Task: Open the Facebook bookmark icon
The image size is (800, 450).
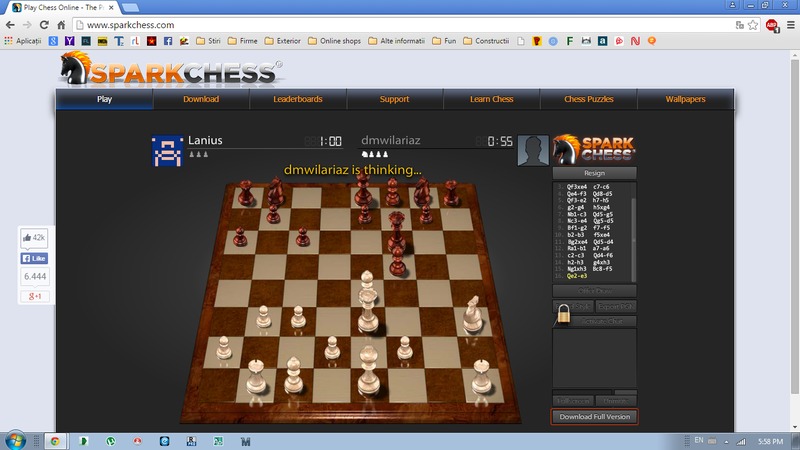Action: click(168, 41)
